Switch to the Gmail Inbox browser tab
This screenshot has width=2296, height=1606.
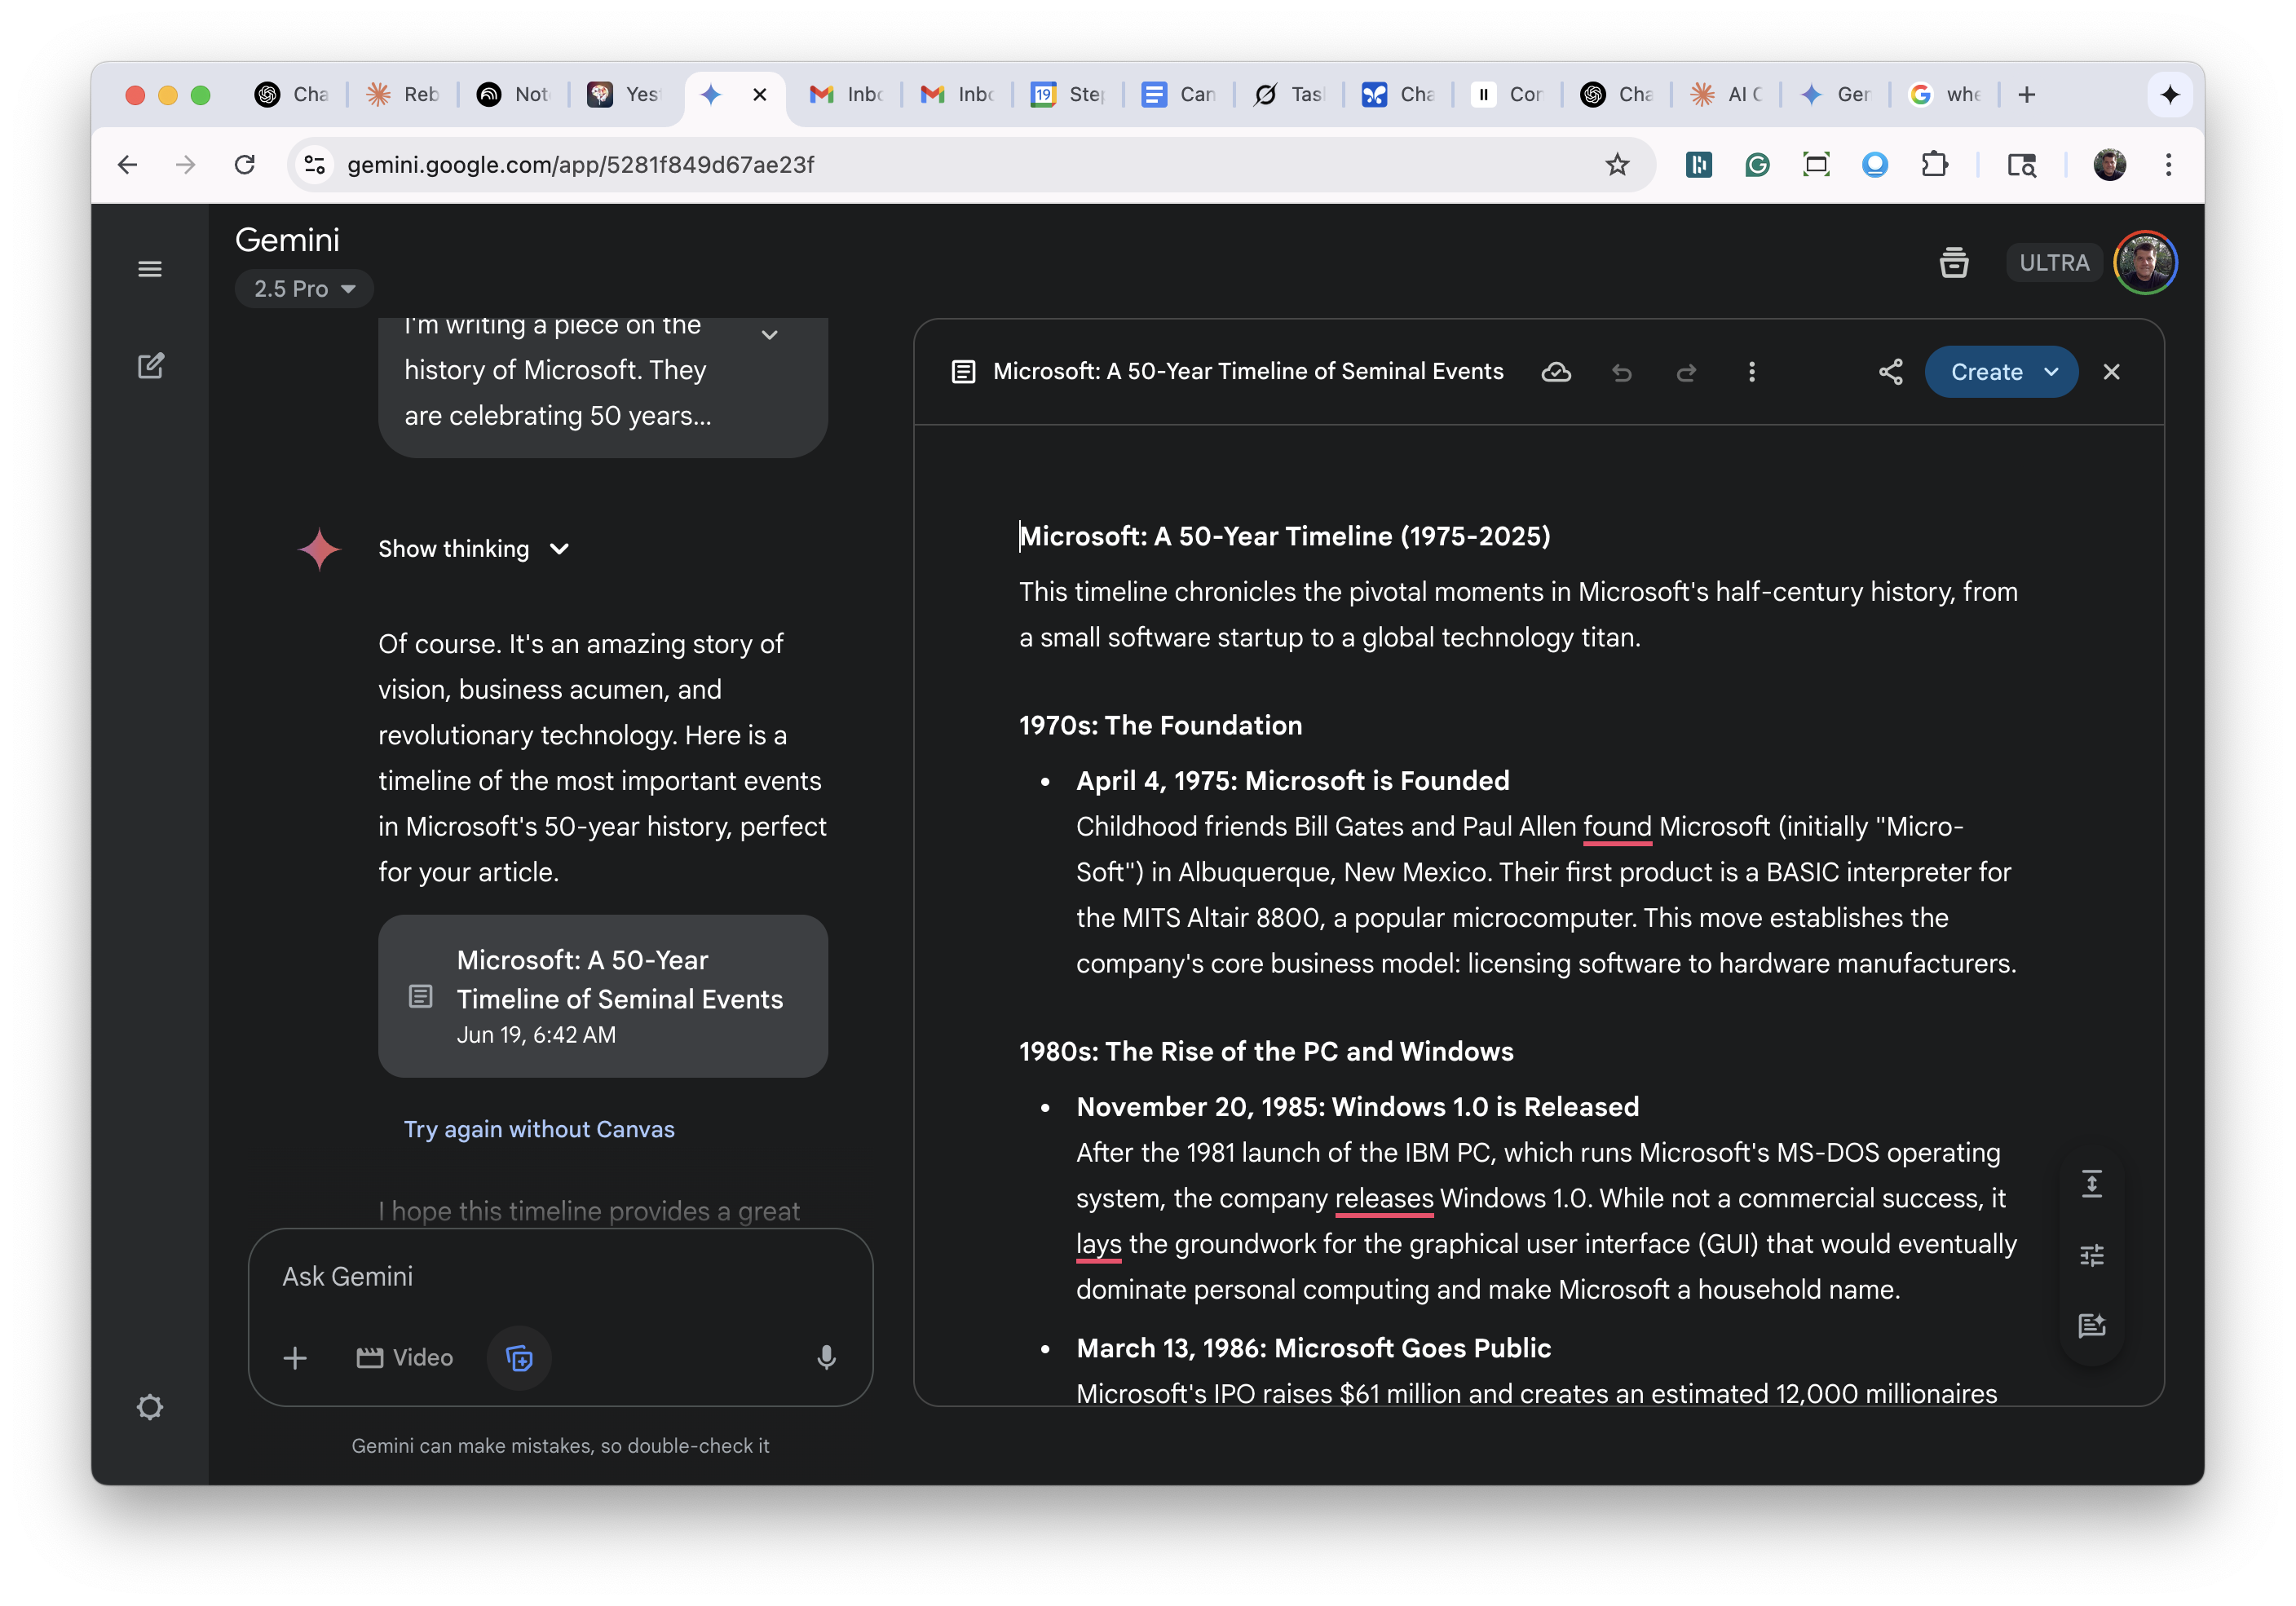tap(845, 94)
